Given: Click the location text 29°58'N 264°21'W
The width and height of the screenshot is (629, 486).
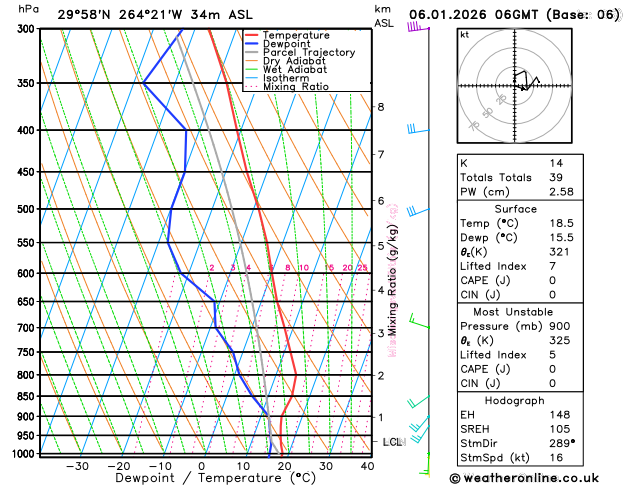Looking at the screenshot, I should 120,15.
